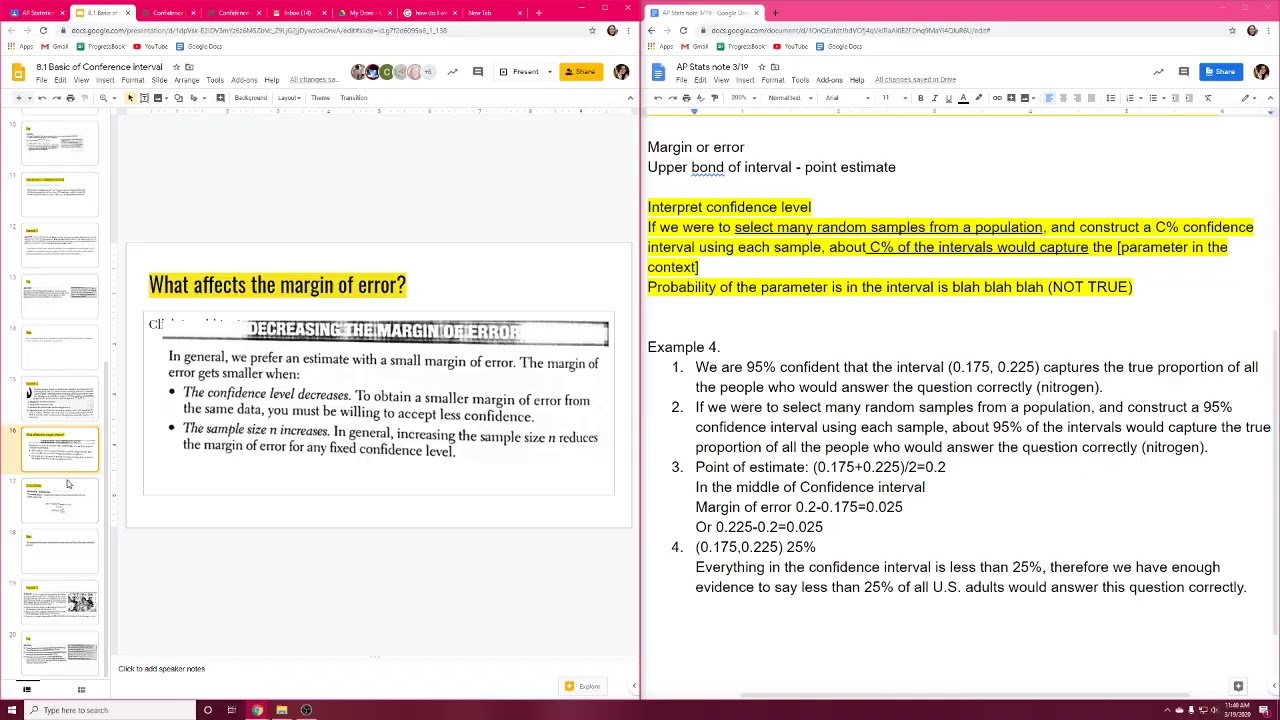
Task: Open the Format menu in Docs
Action: tap(773, 80)
